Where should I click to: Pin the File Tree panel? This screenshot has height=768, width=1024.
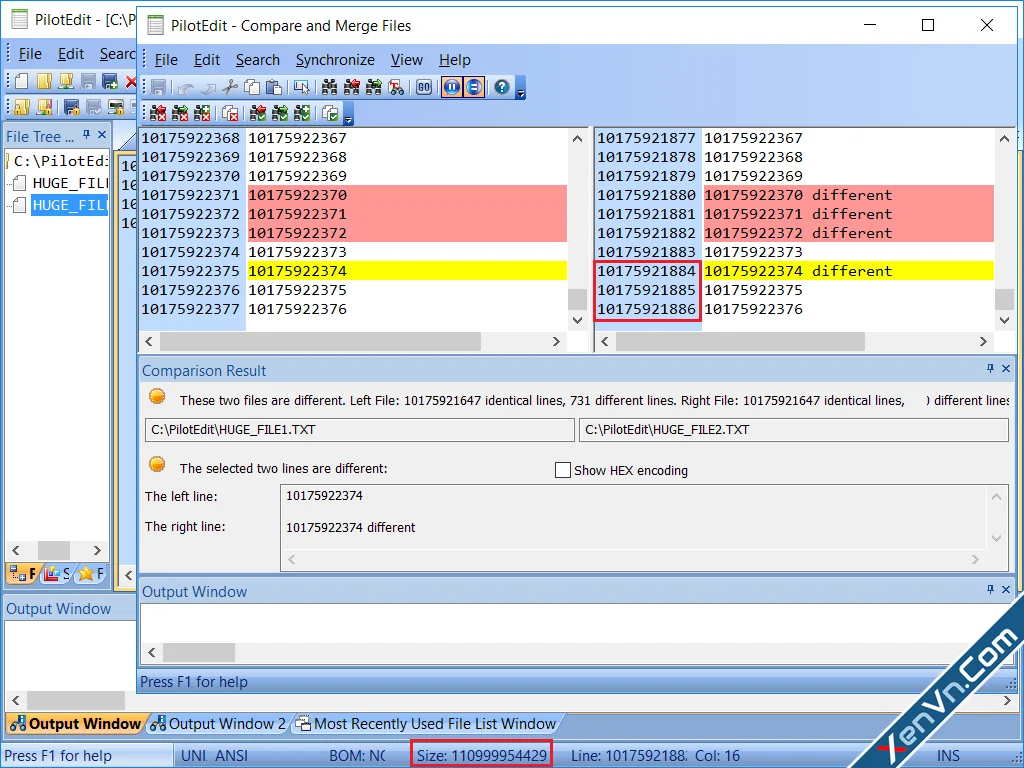click(86, 135)
